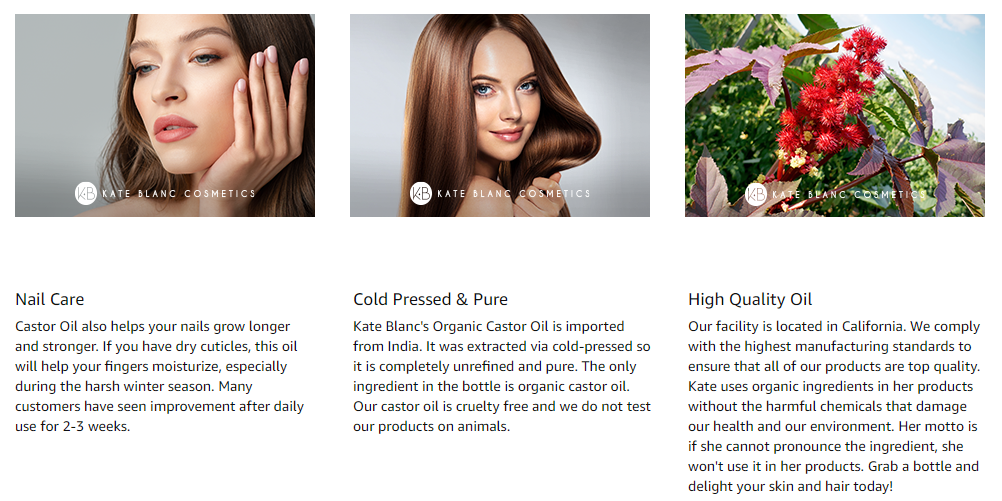1002x501 pixels.
Task: Click the KB logo on the hair image
Action: pyautogui.click(x=420, y=193)
